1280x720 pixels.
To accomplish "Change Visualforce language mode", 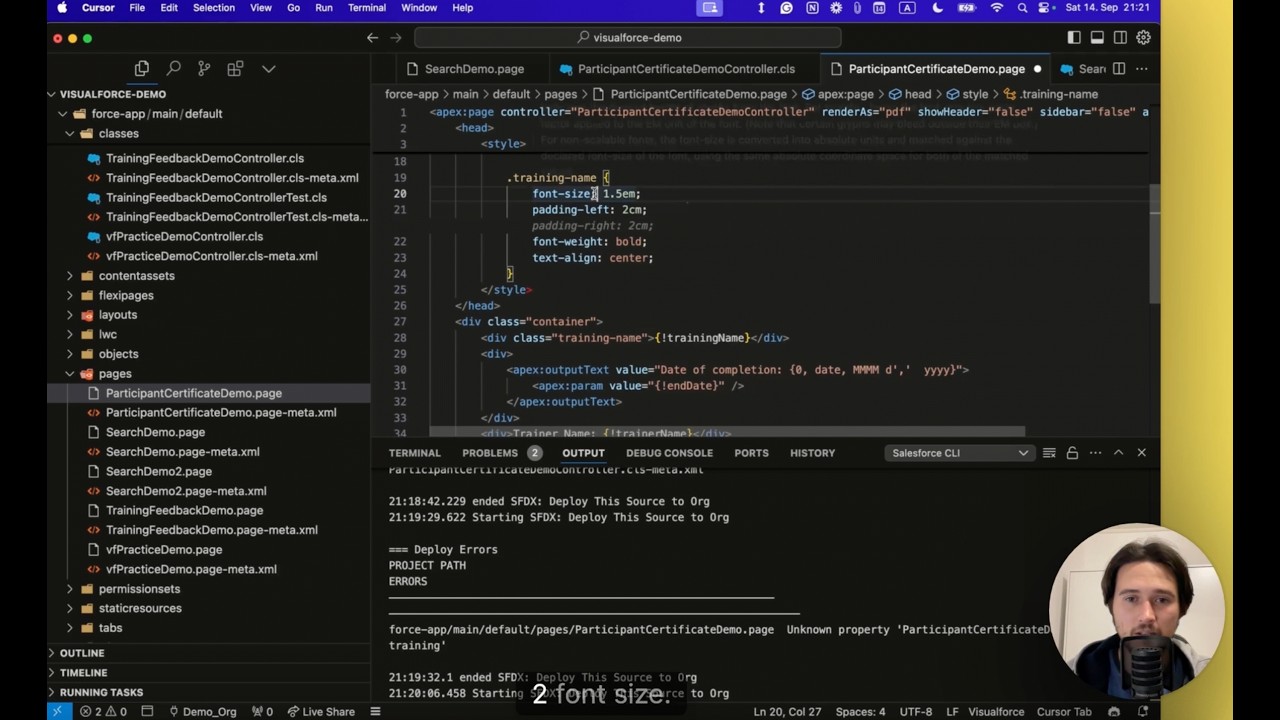I will click(x=996, y=712).
